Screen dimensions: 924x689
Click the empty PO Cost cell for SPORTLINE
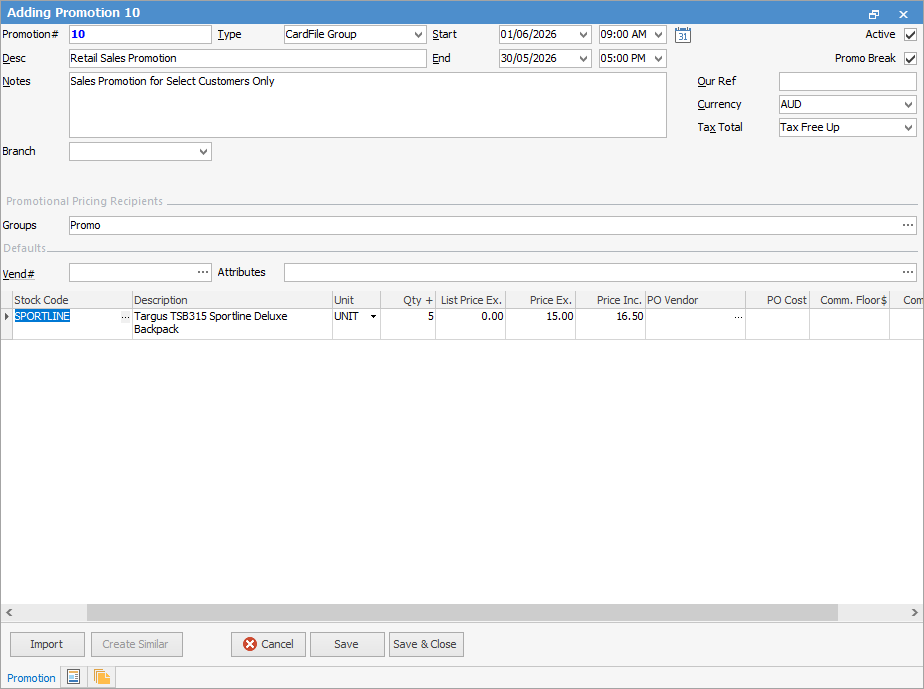[777, 323]
